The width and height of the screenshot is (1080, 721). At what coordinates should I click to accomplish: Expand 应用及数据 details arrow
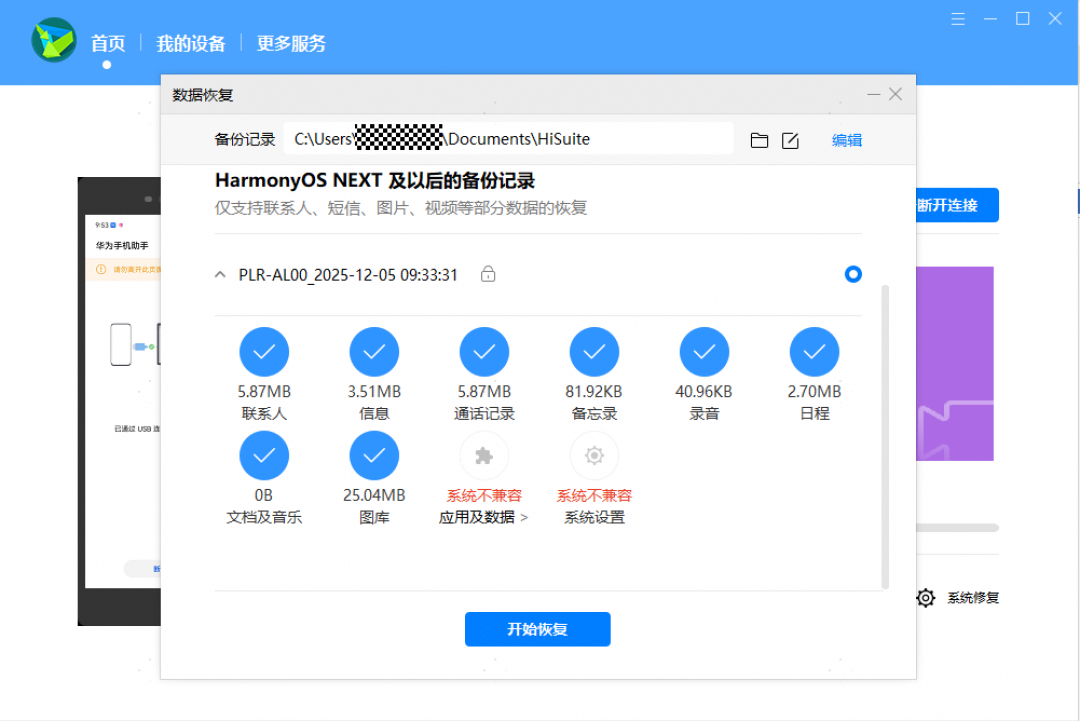point(524,518)
